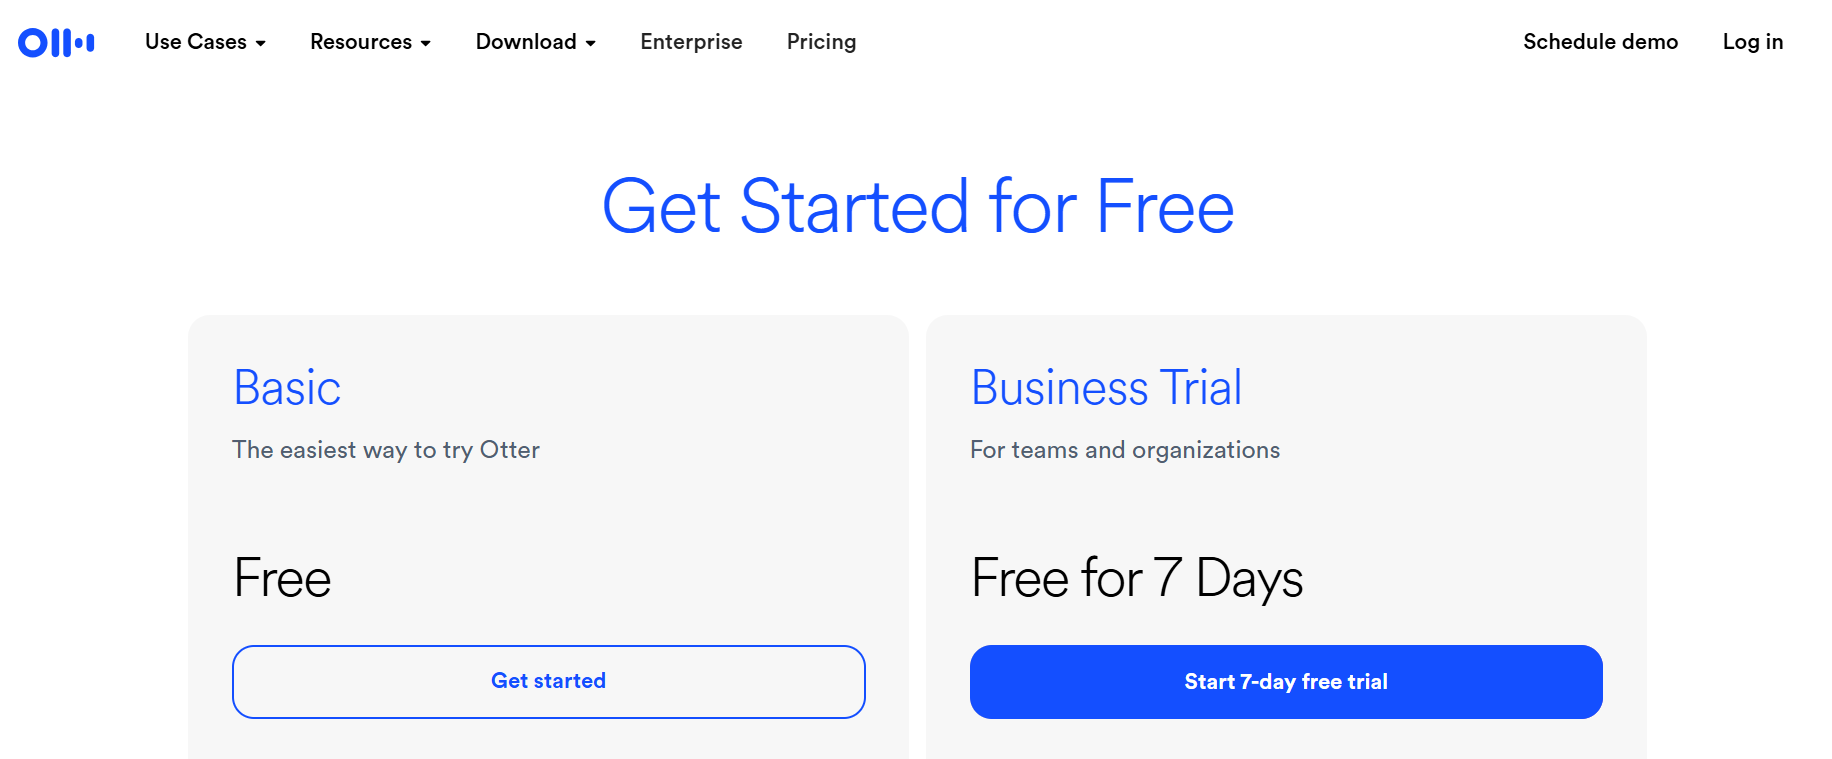Start the 7-day free trial
Image resolution: width=1832 pixels, height=759 pixels.
(1286, 682)
